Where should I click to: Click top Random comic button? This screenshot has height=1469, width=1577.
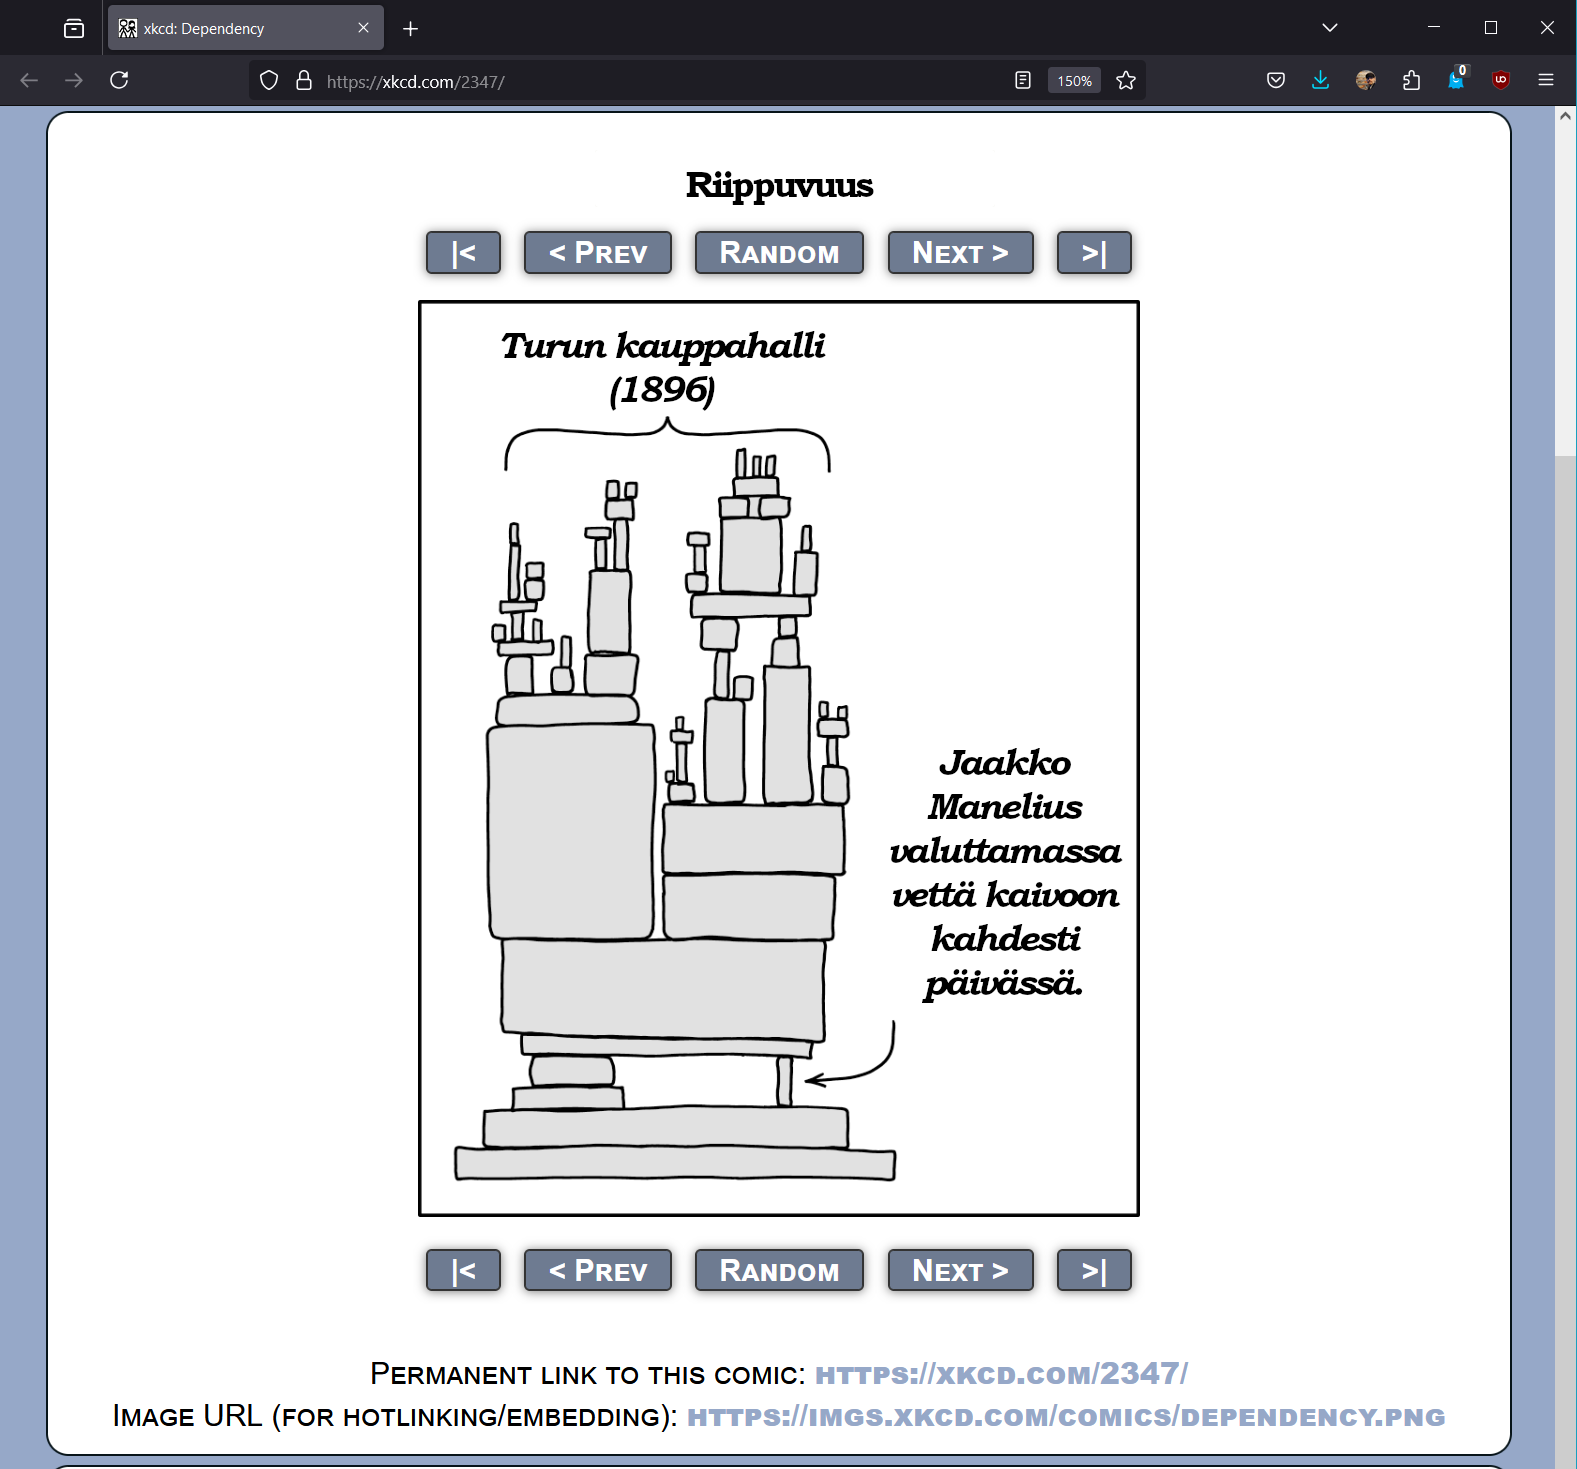point(779,253)
